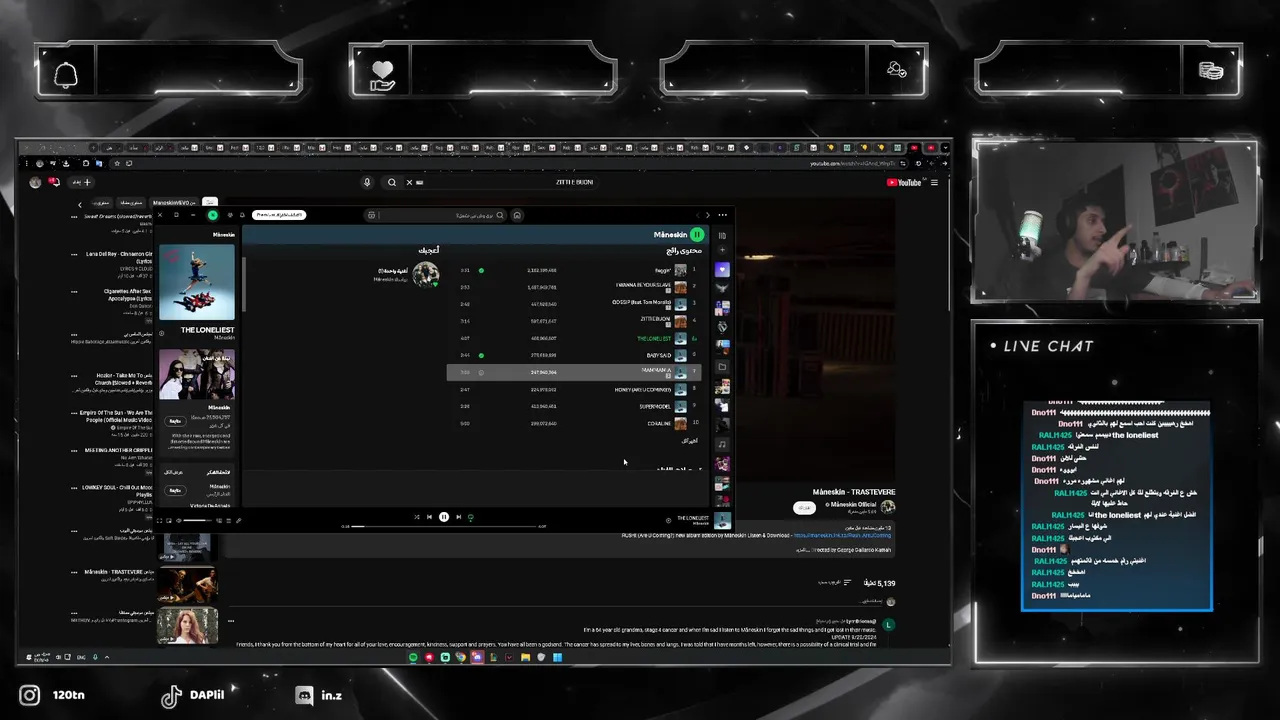Skip to next track in Spotify
The height and width of the screenshot is (720, 1280).
[458, 517]
